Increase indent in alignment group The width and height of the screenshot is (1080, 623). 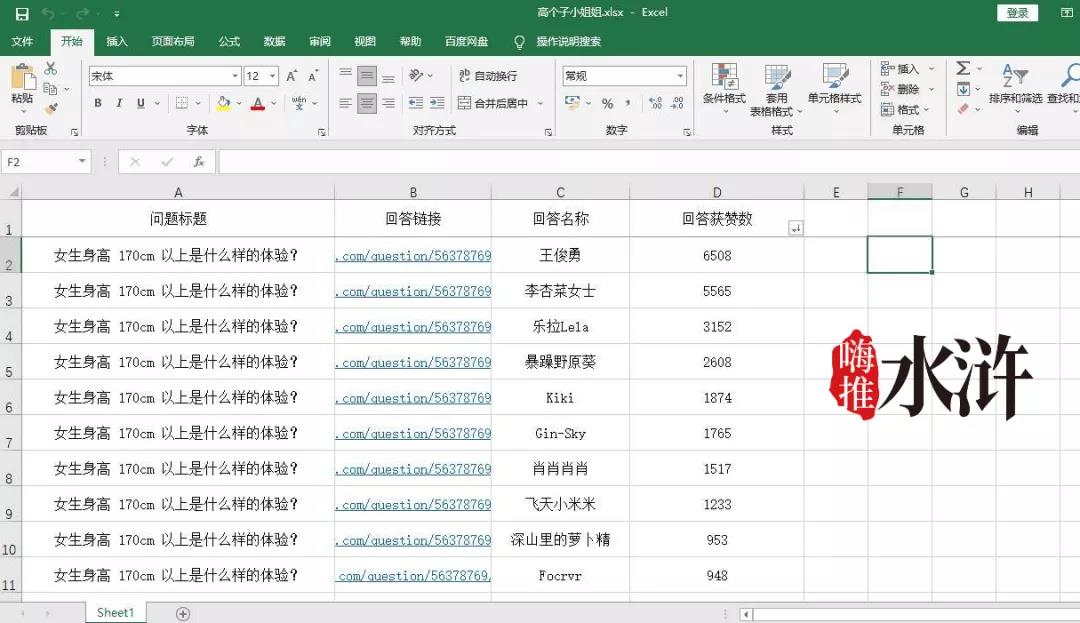pos(437,103)
